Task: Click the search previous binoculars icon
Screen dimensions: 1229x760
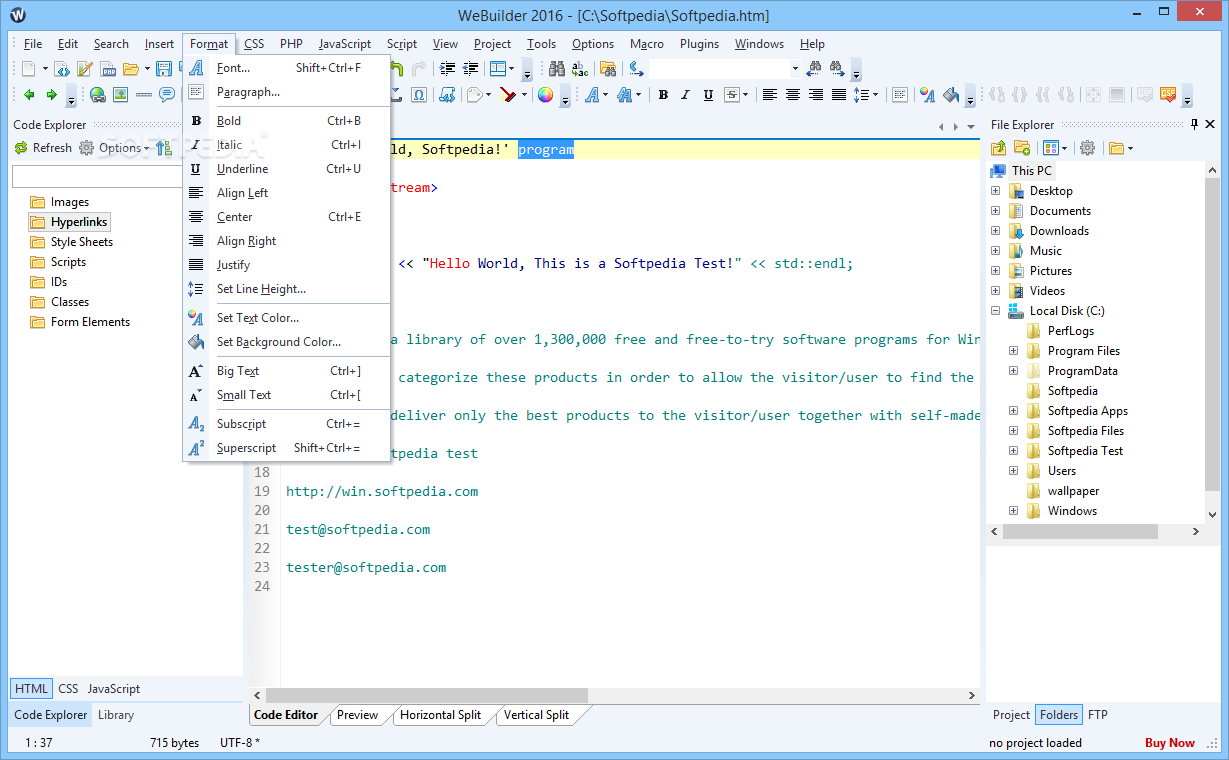Action: point(814,69)
